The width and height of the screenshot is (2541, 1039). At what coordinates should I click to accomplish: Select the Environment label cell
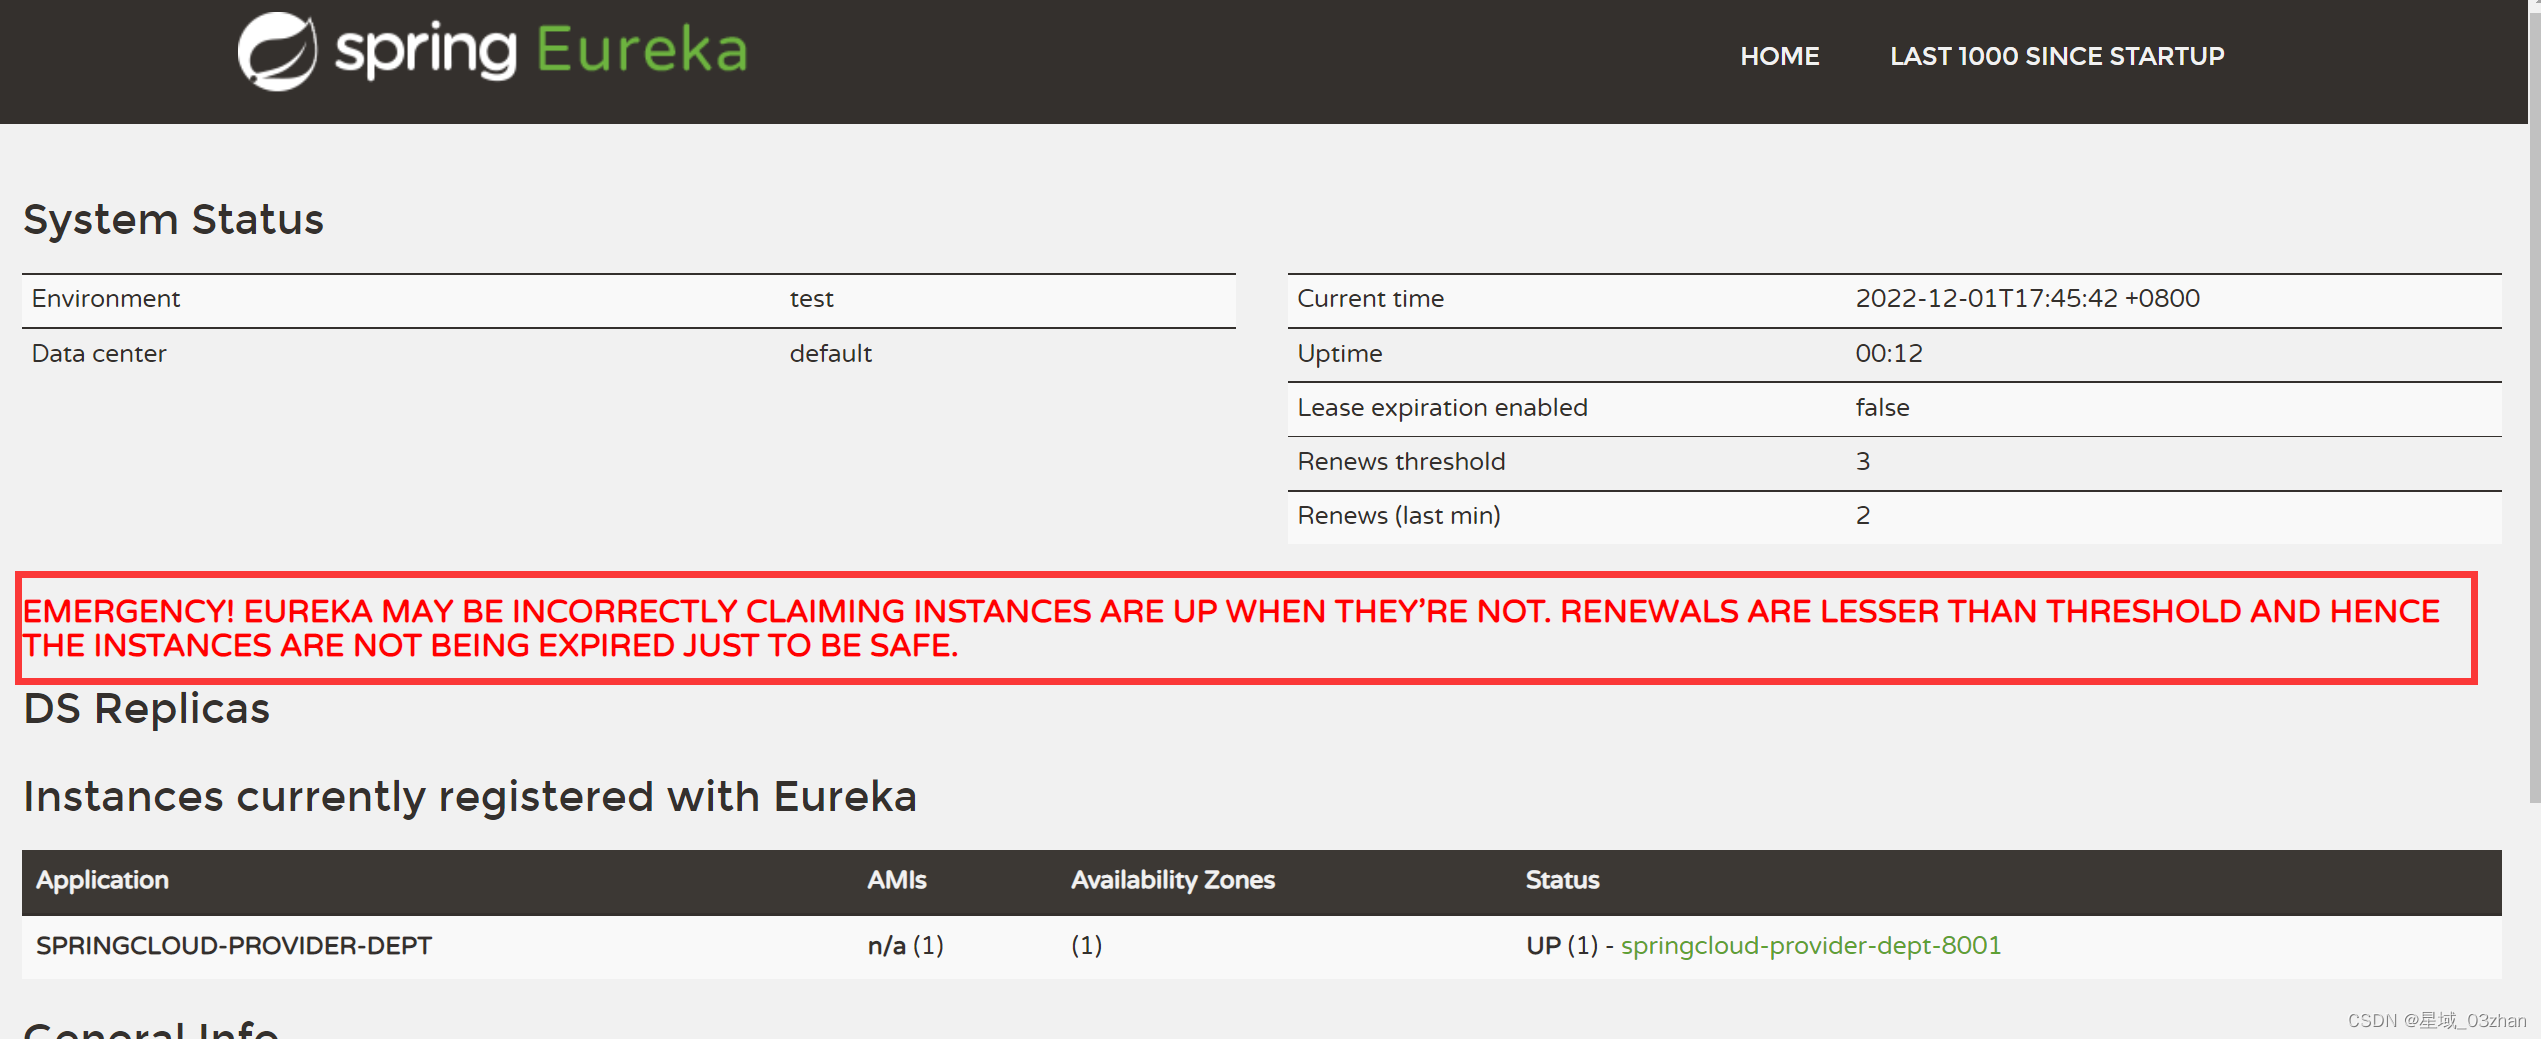pos(106,299)
